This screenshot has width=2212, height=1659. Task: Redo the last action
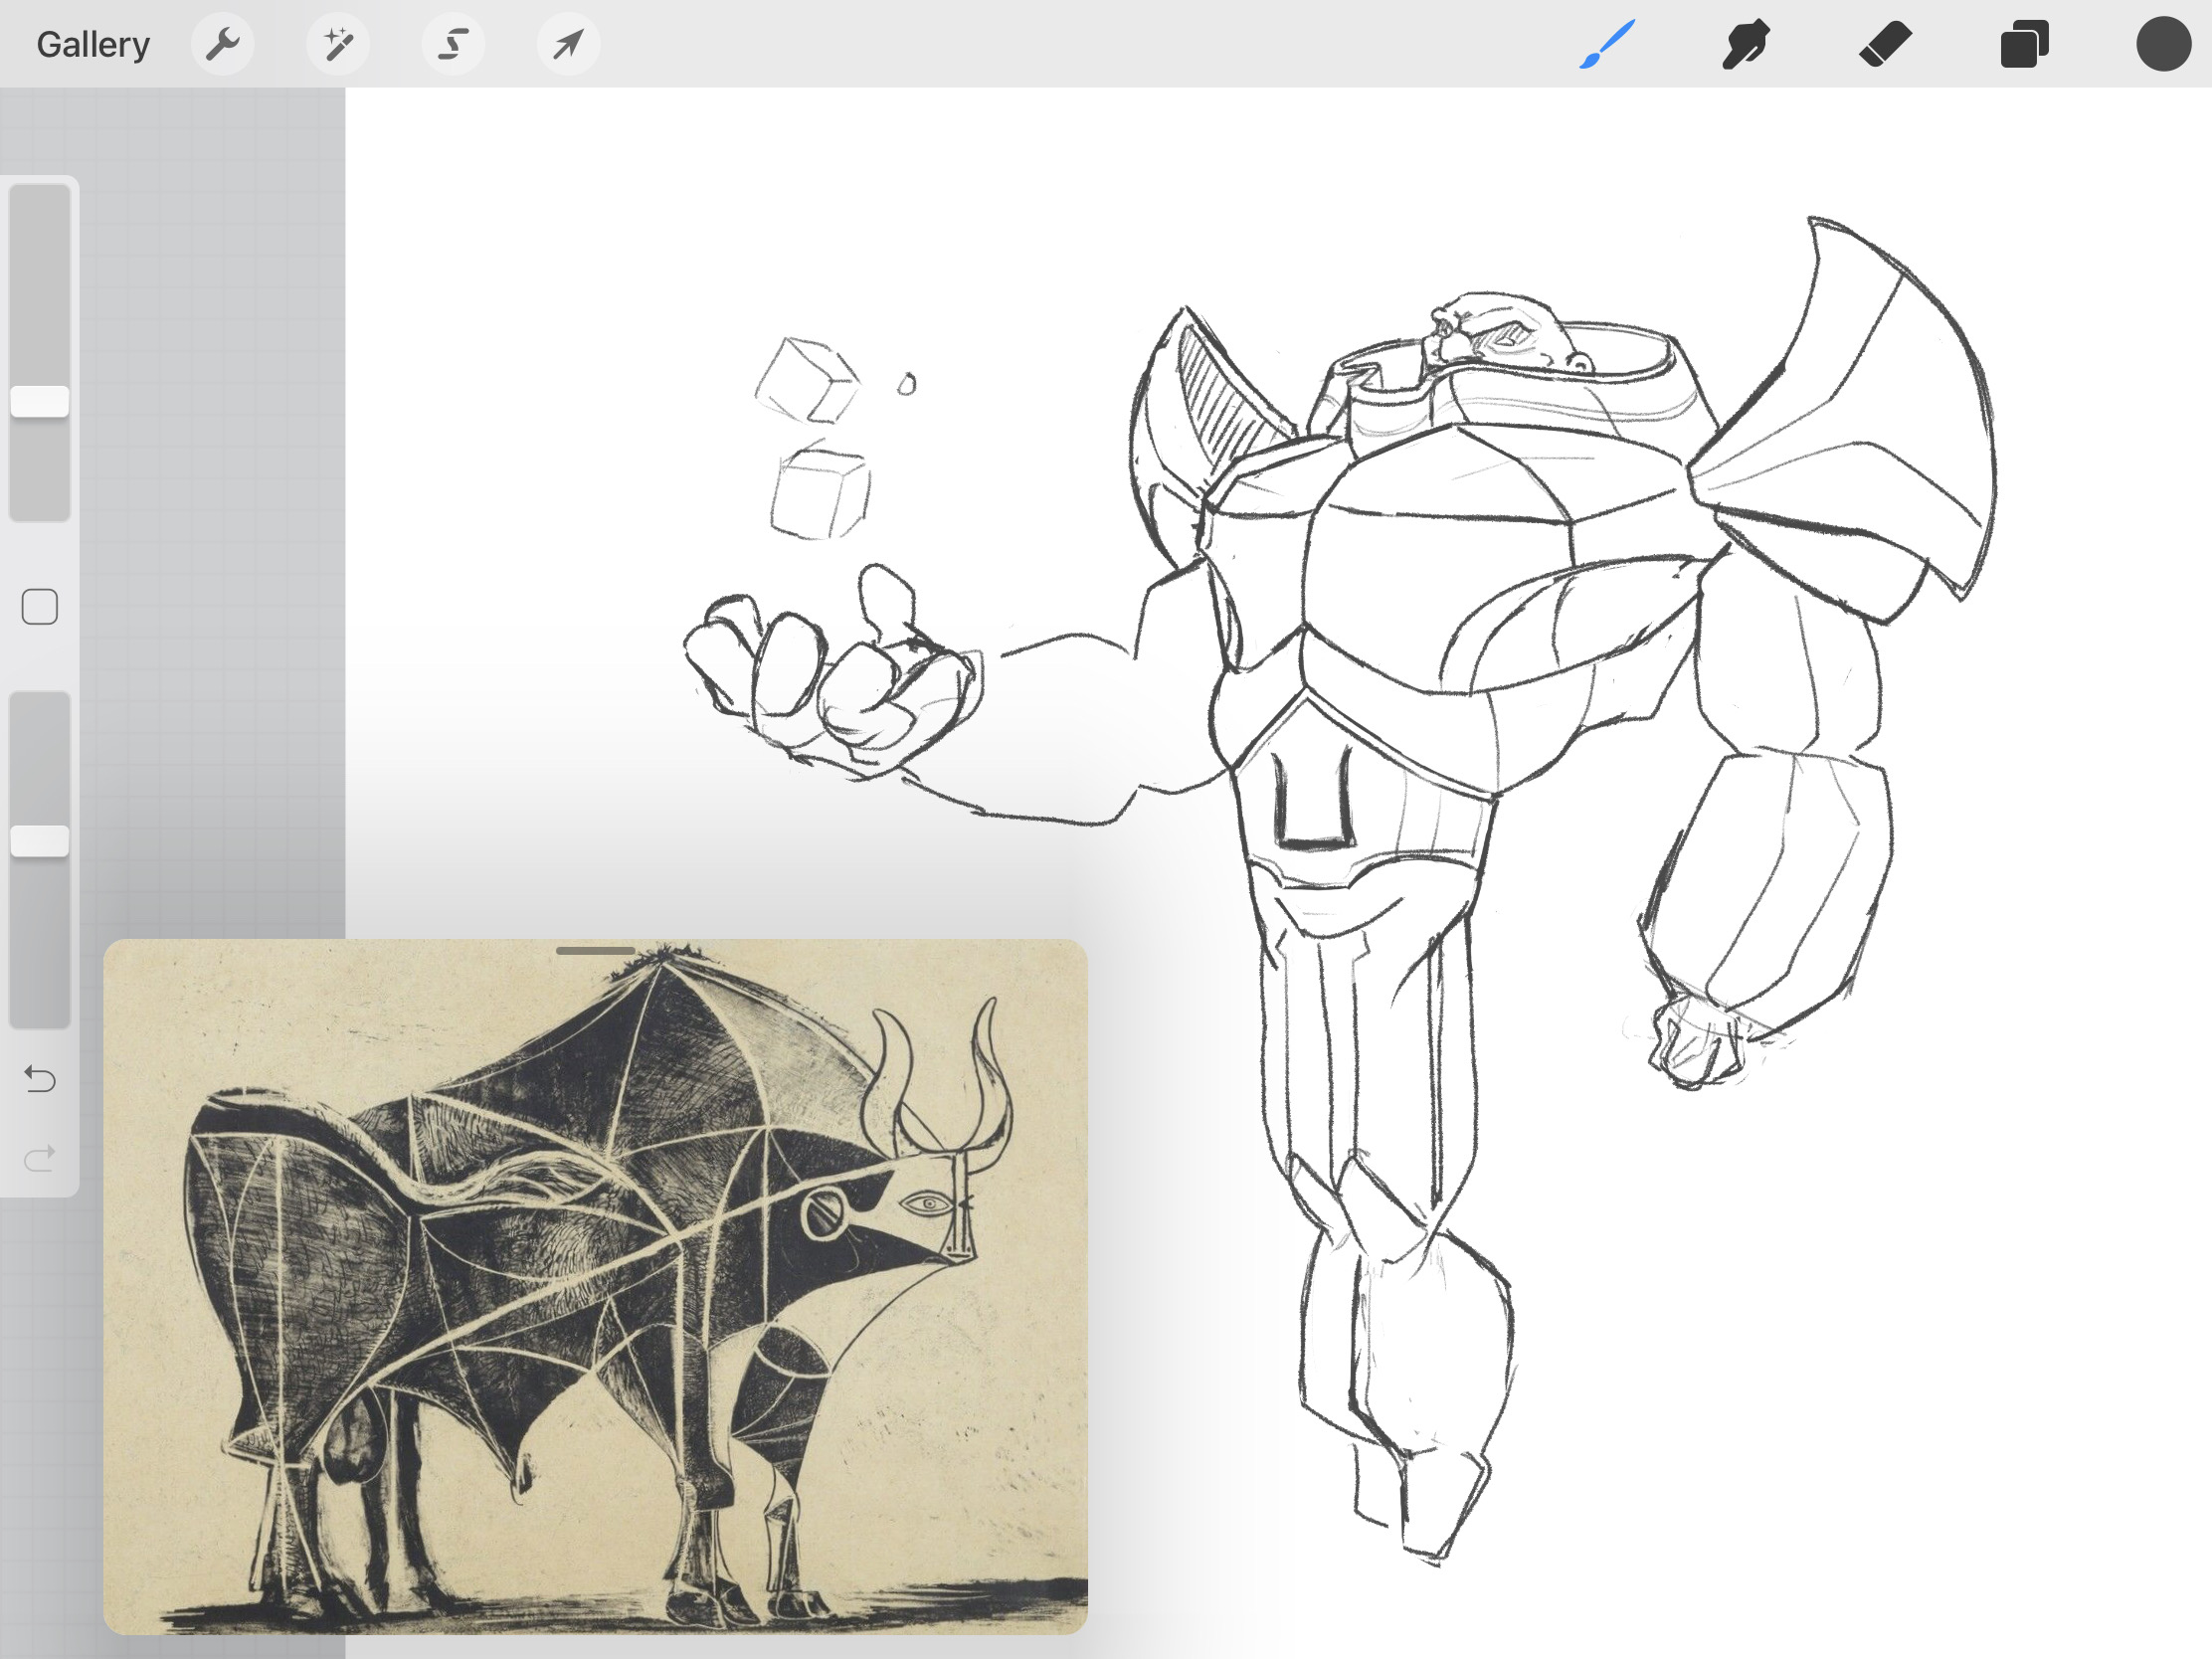[40, 1159]
